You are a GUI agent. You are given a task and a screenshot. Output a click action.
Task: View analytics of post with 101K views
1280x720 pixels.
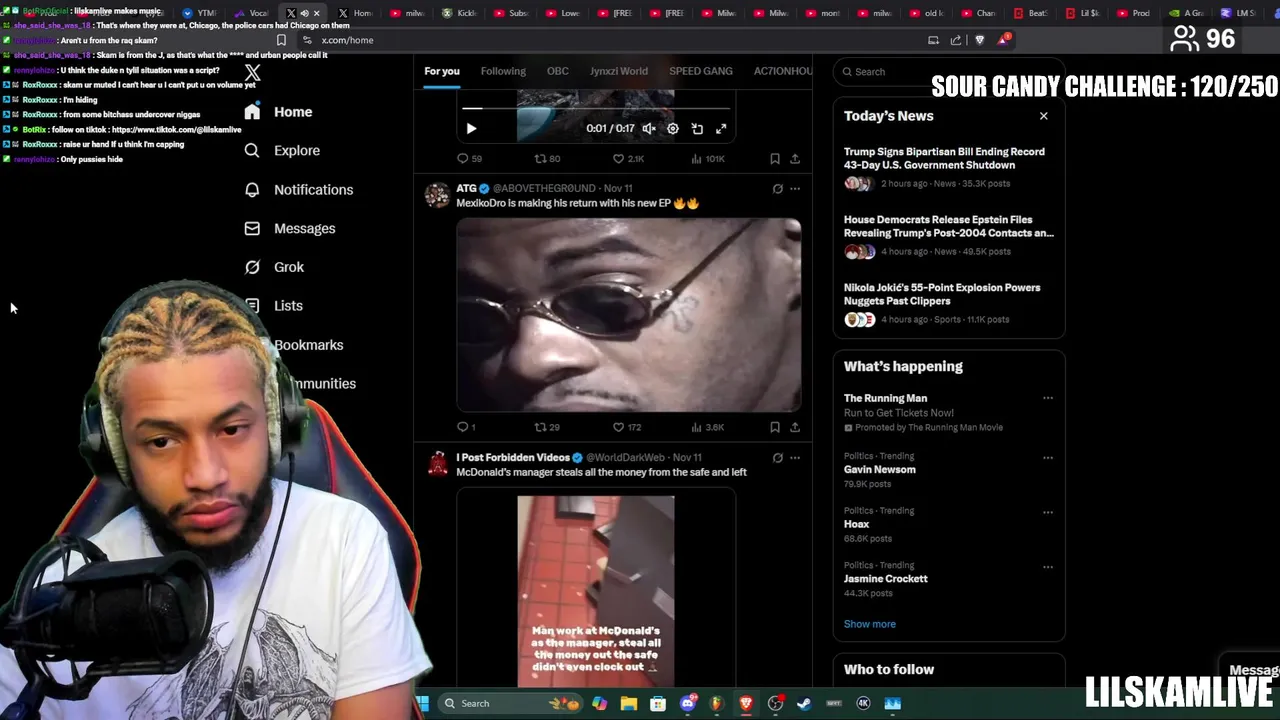point(708,158)
